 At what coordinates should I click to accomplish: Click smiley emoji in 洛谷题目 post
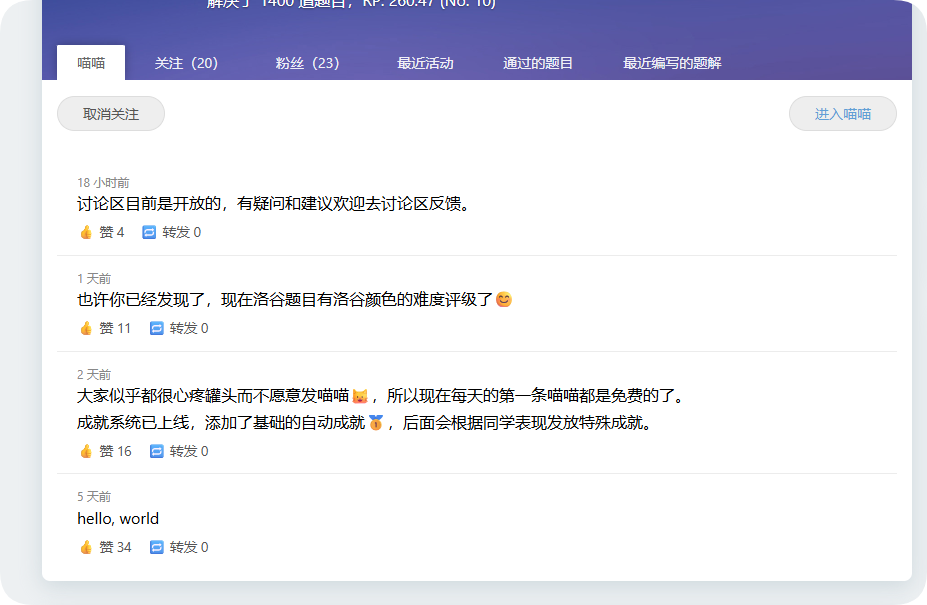[x=504, y=300]
